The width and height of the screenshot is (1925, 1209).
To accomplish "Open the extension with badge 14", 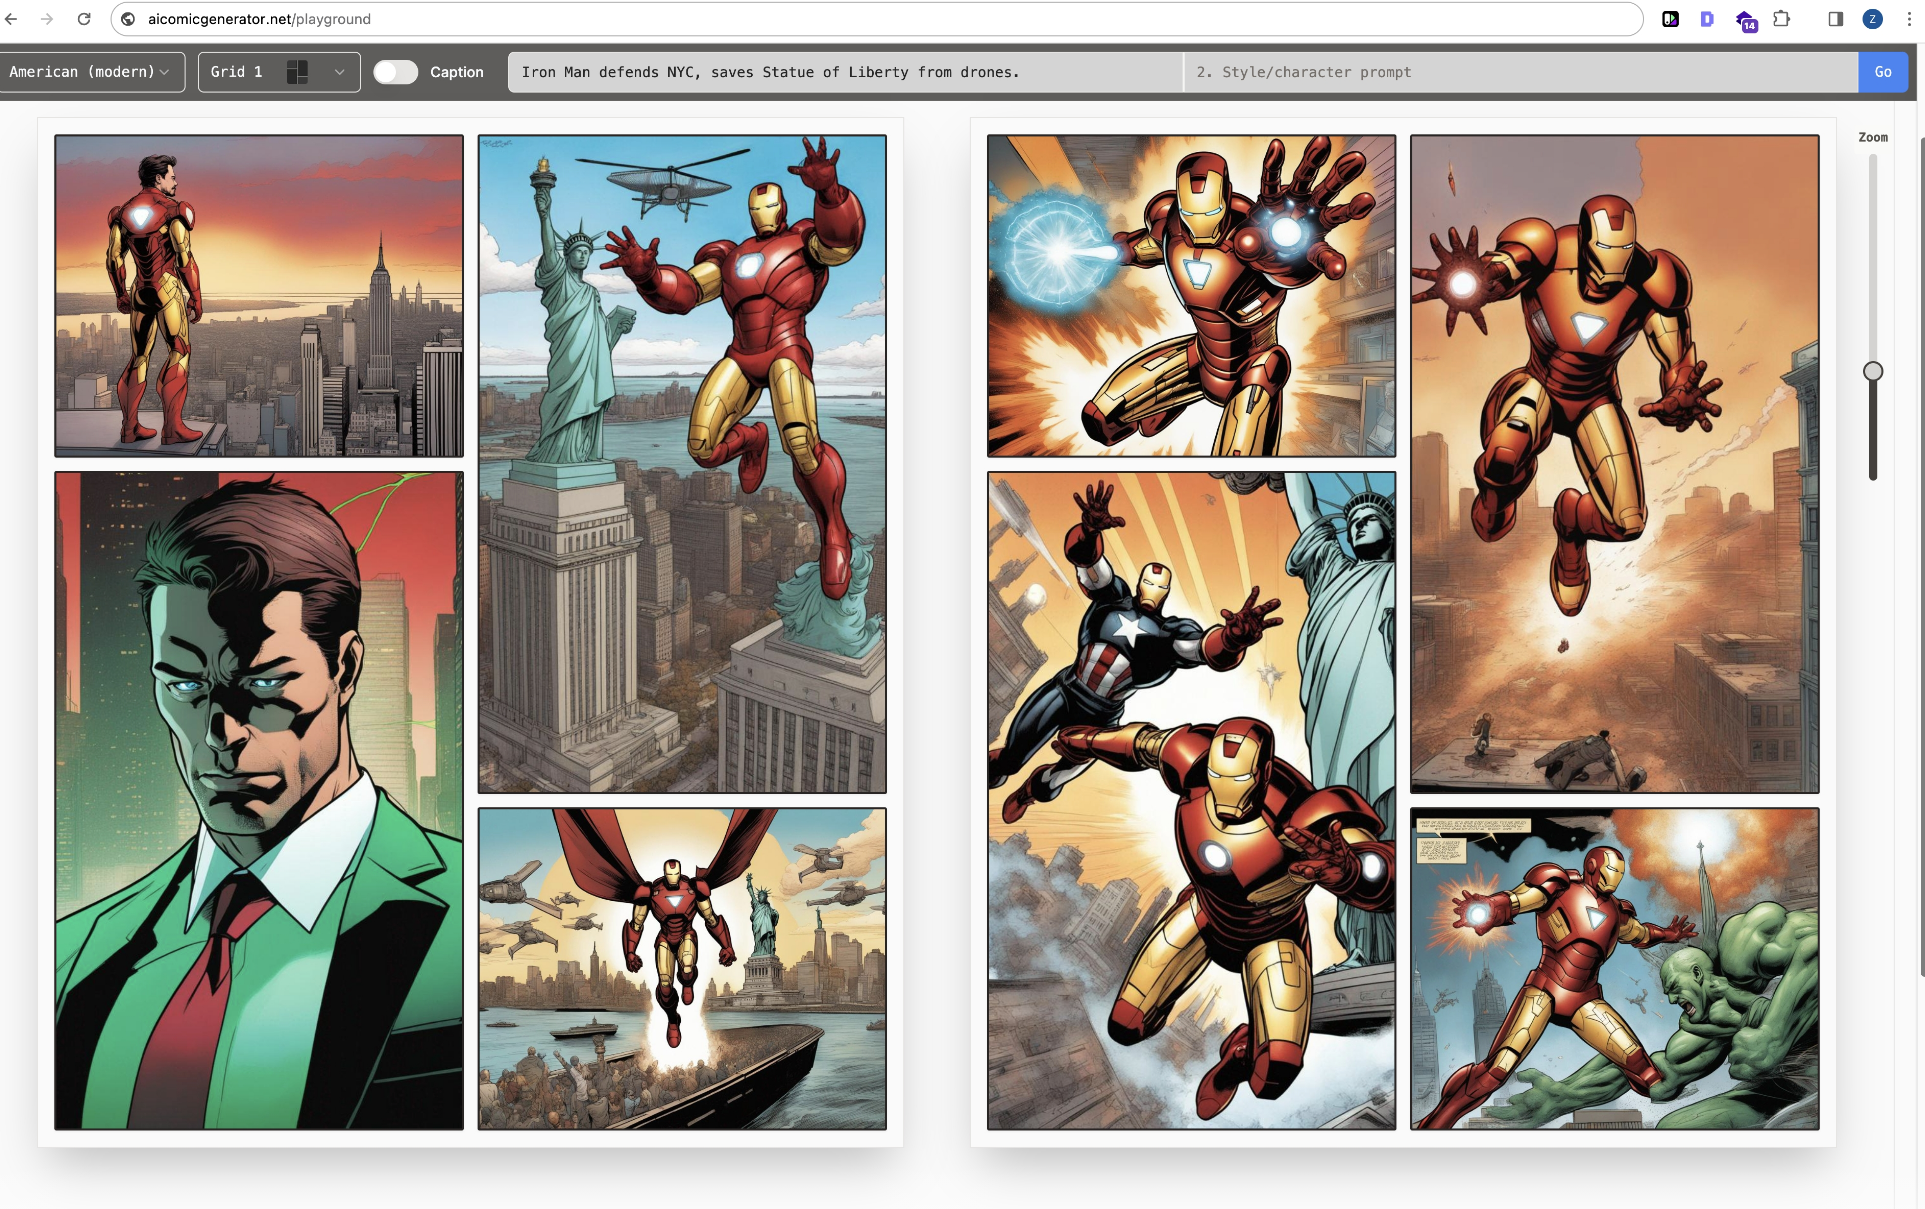I will tap(1746, 21).
